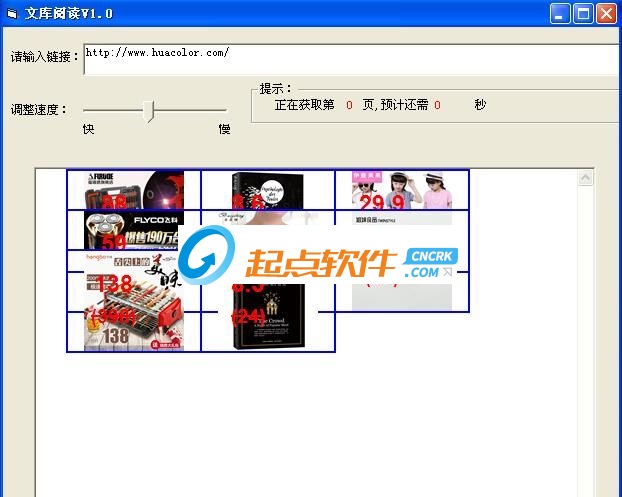Click the link input field containing huacolor URL
622x497 pixels.
click(x=352, y=59)
